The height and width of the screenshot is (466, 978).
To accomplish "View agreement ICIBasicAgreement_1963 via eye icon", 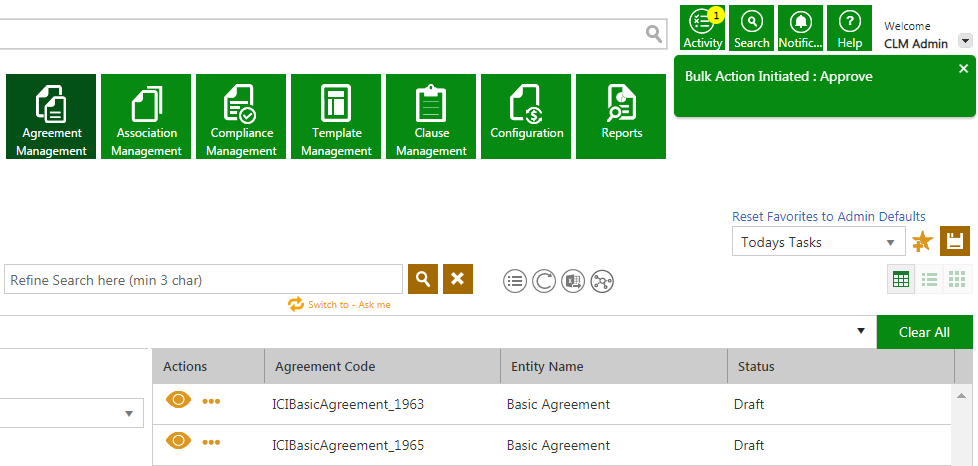I will coord(178,400).
